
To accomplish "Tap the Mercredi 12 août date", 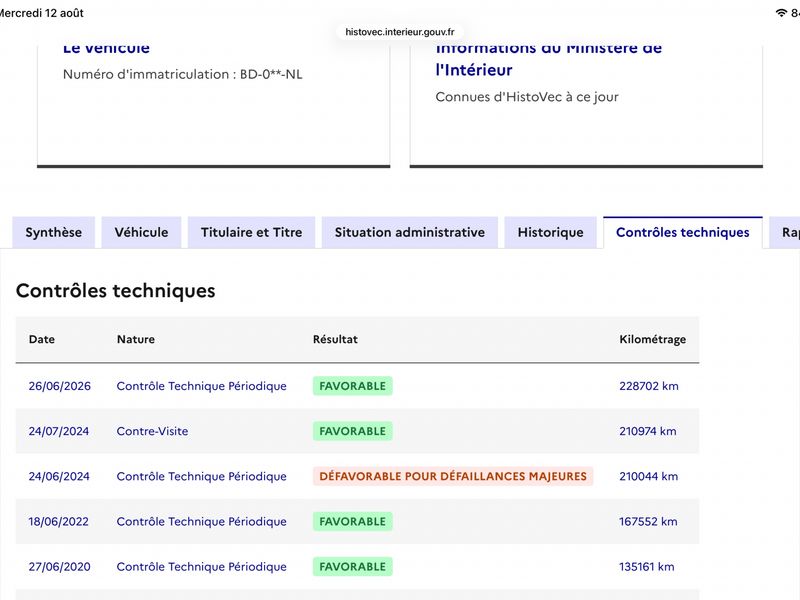I will click(x=41, y=13).
